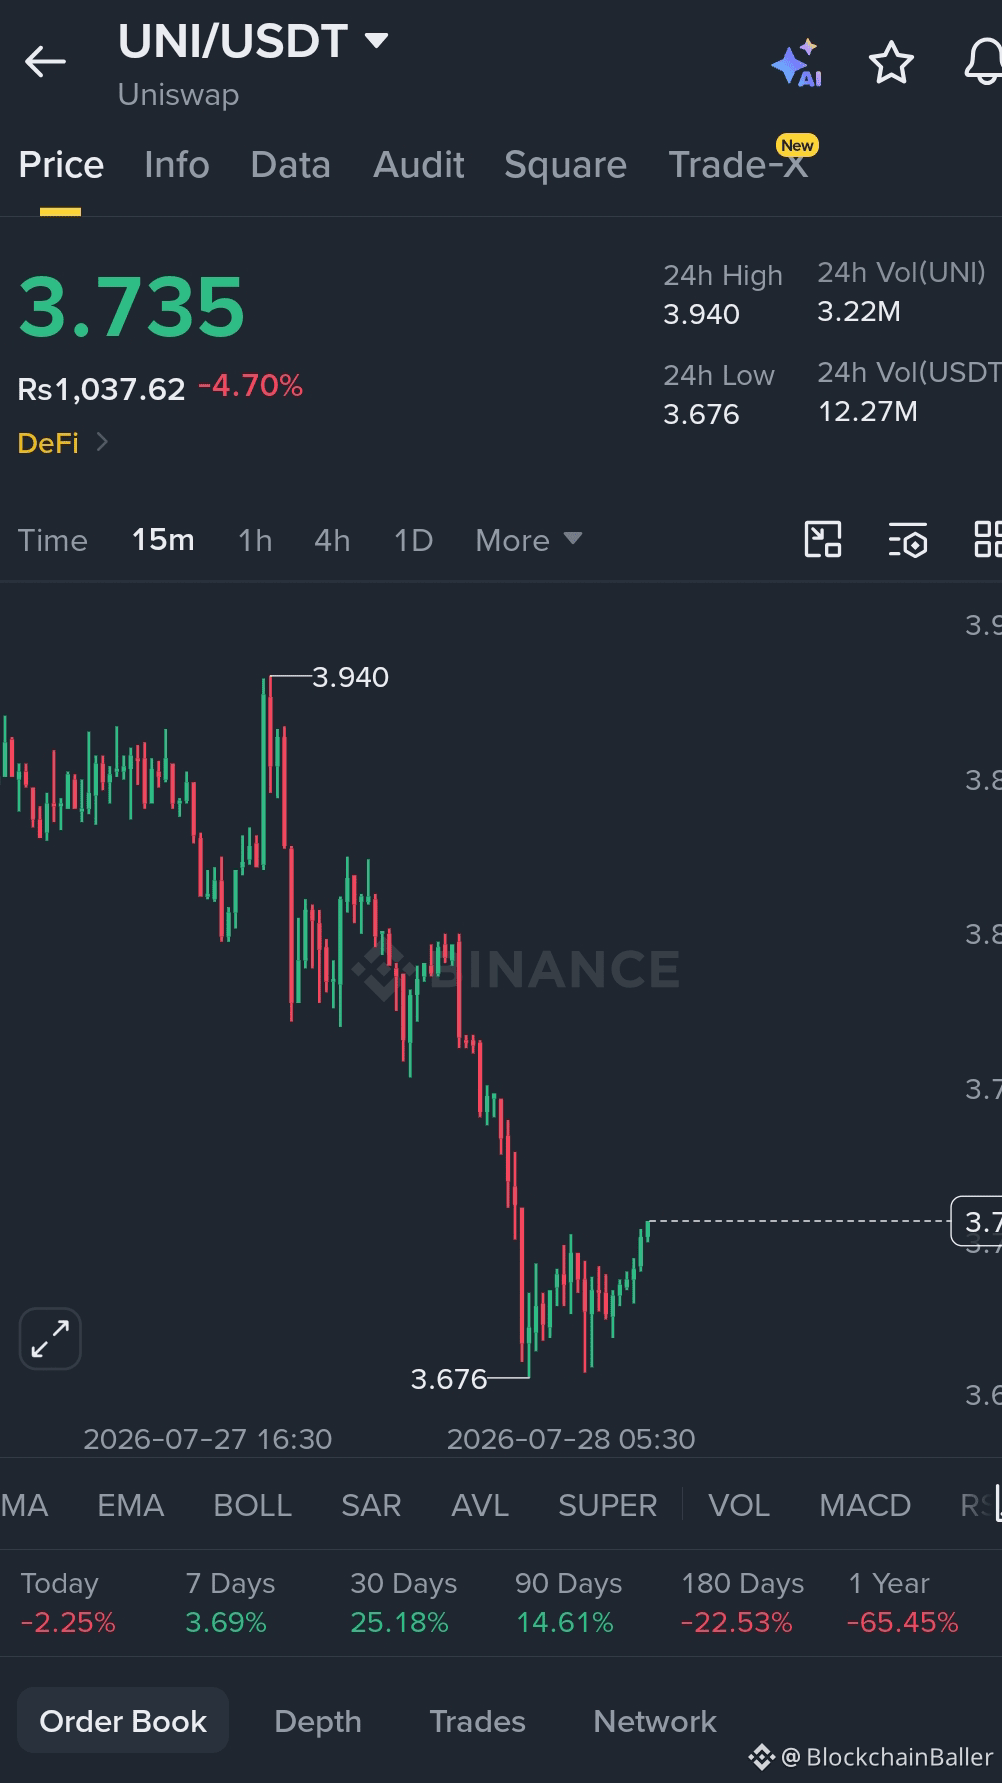Tap the 2026-07-28 05:30 time label
The image size is (1002, 1783).
pos(571,1439)
